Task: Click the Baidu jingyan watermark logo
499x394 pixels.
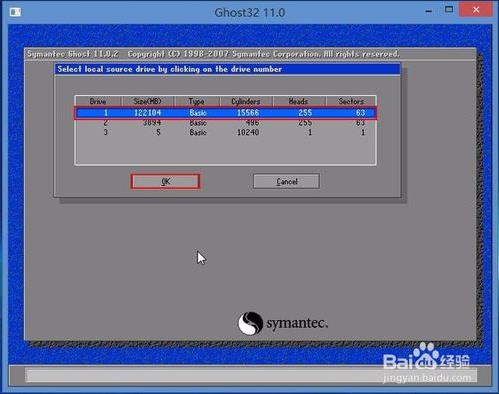Action: 427,363
